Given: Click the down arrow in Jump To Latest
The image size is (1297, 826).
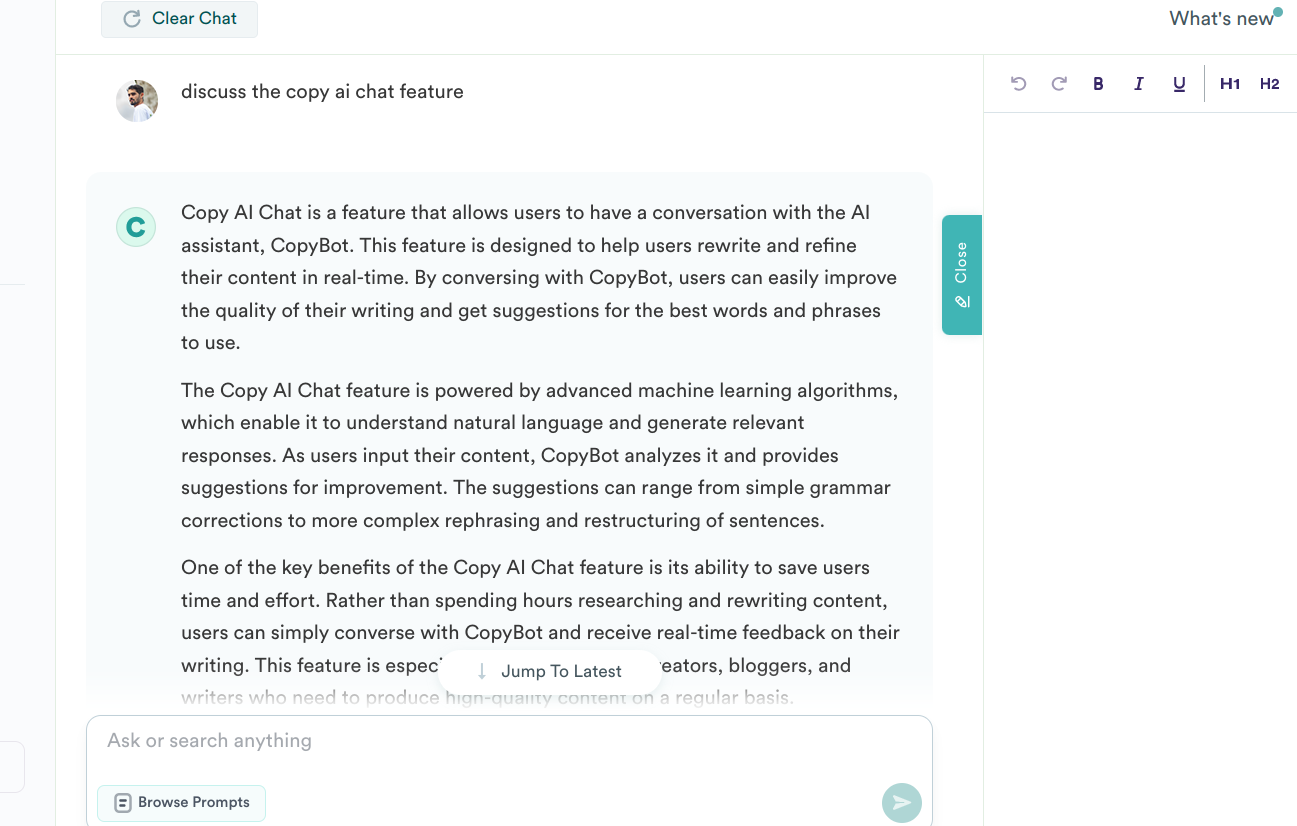Looking at the screenshot, I should click(482, 671).
